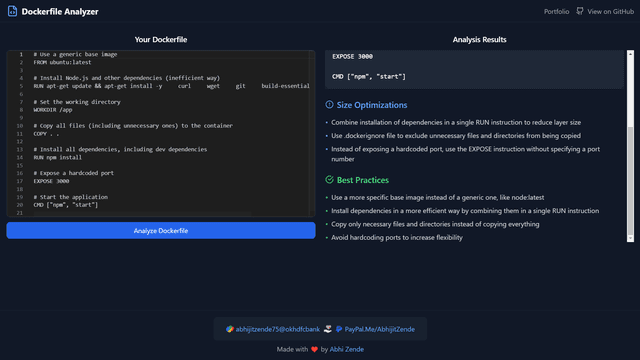The height and width of the screenshot is (360, 640).
Task: Click the Best Practices heading
Action: pos(362,180)
